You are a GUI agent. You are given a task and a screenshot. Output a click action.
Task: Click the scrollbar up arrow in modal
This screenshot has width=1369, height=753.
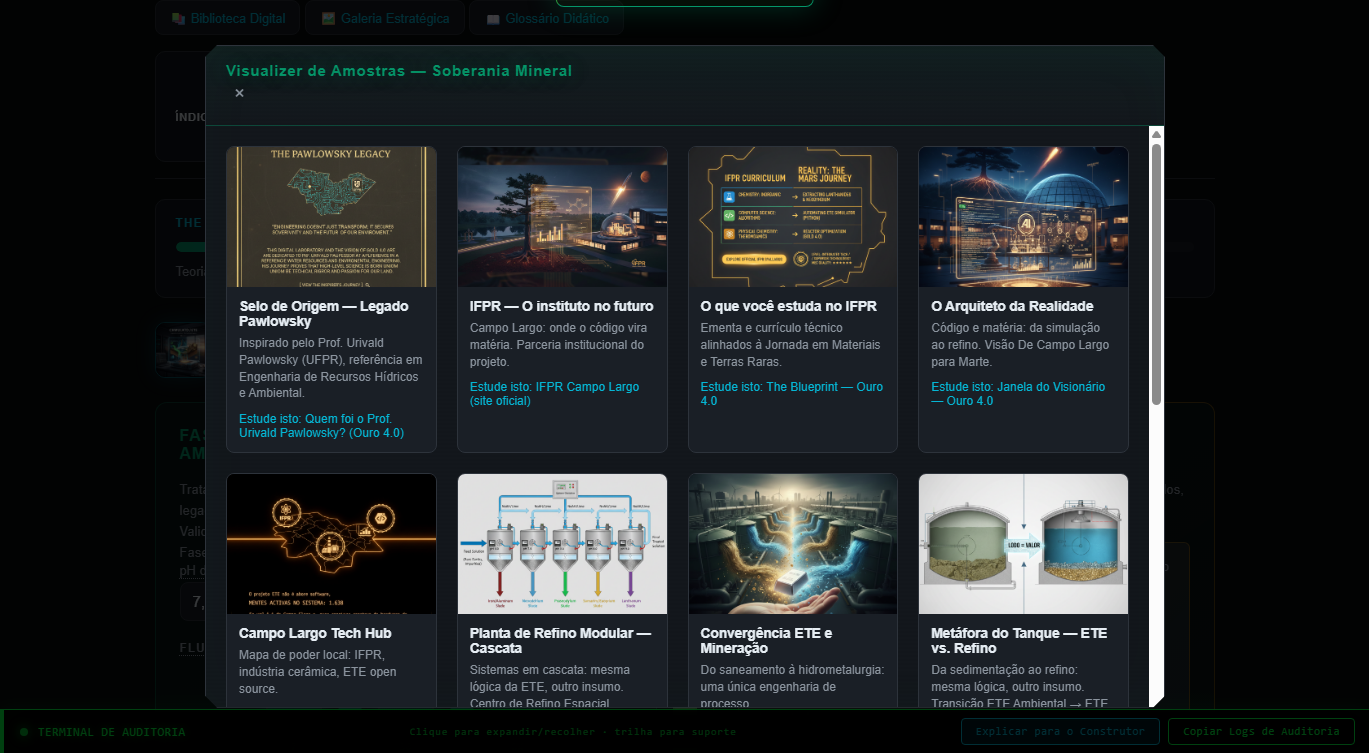point(1156,134)
